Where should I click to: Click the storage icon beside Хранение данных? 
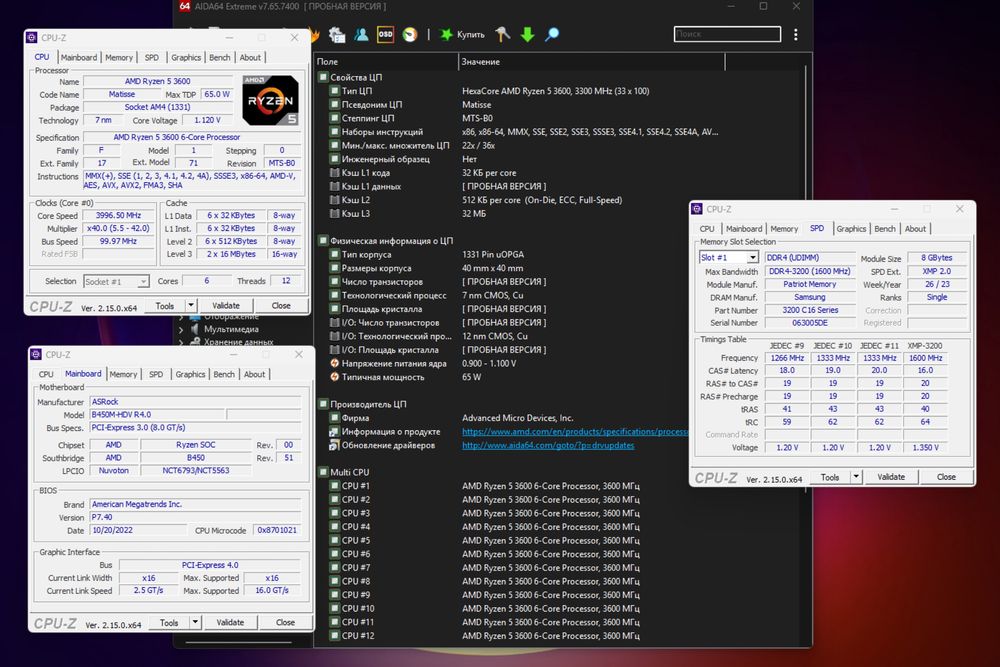tap(195, 342)
